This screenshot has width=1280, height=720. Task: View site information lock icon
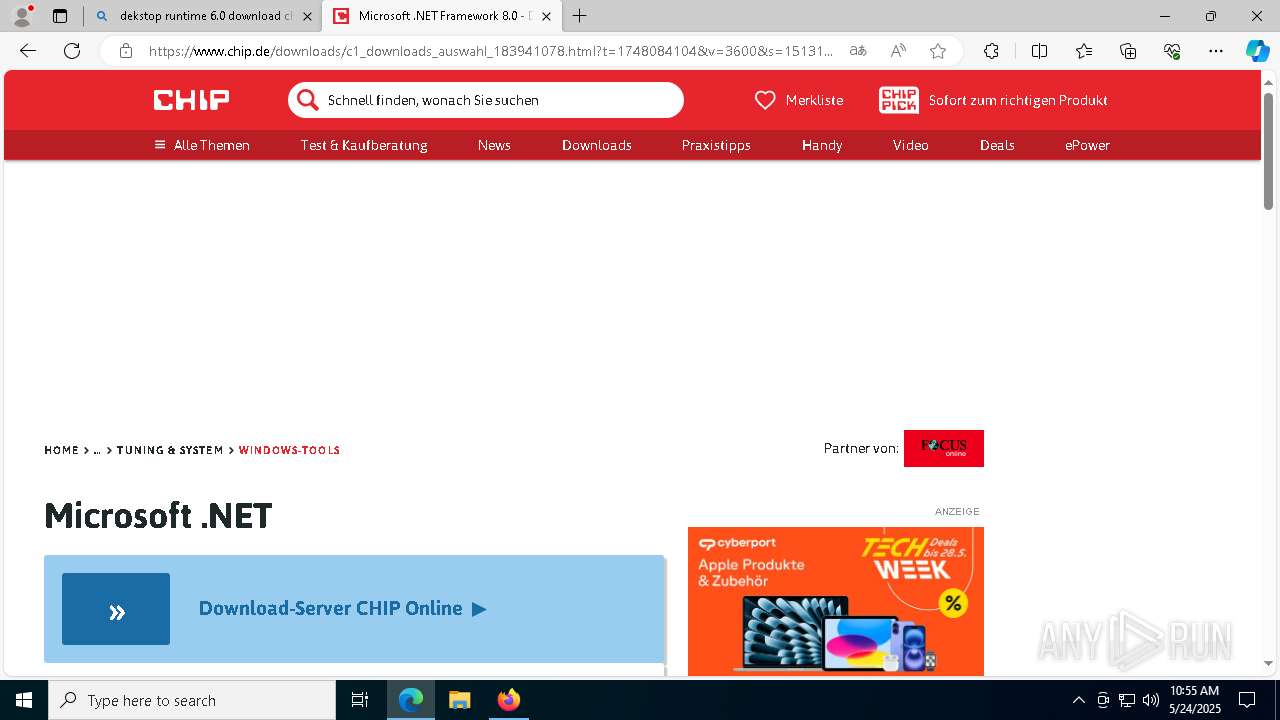(125, 51)
